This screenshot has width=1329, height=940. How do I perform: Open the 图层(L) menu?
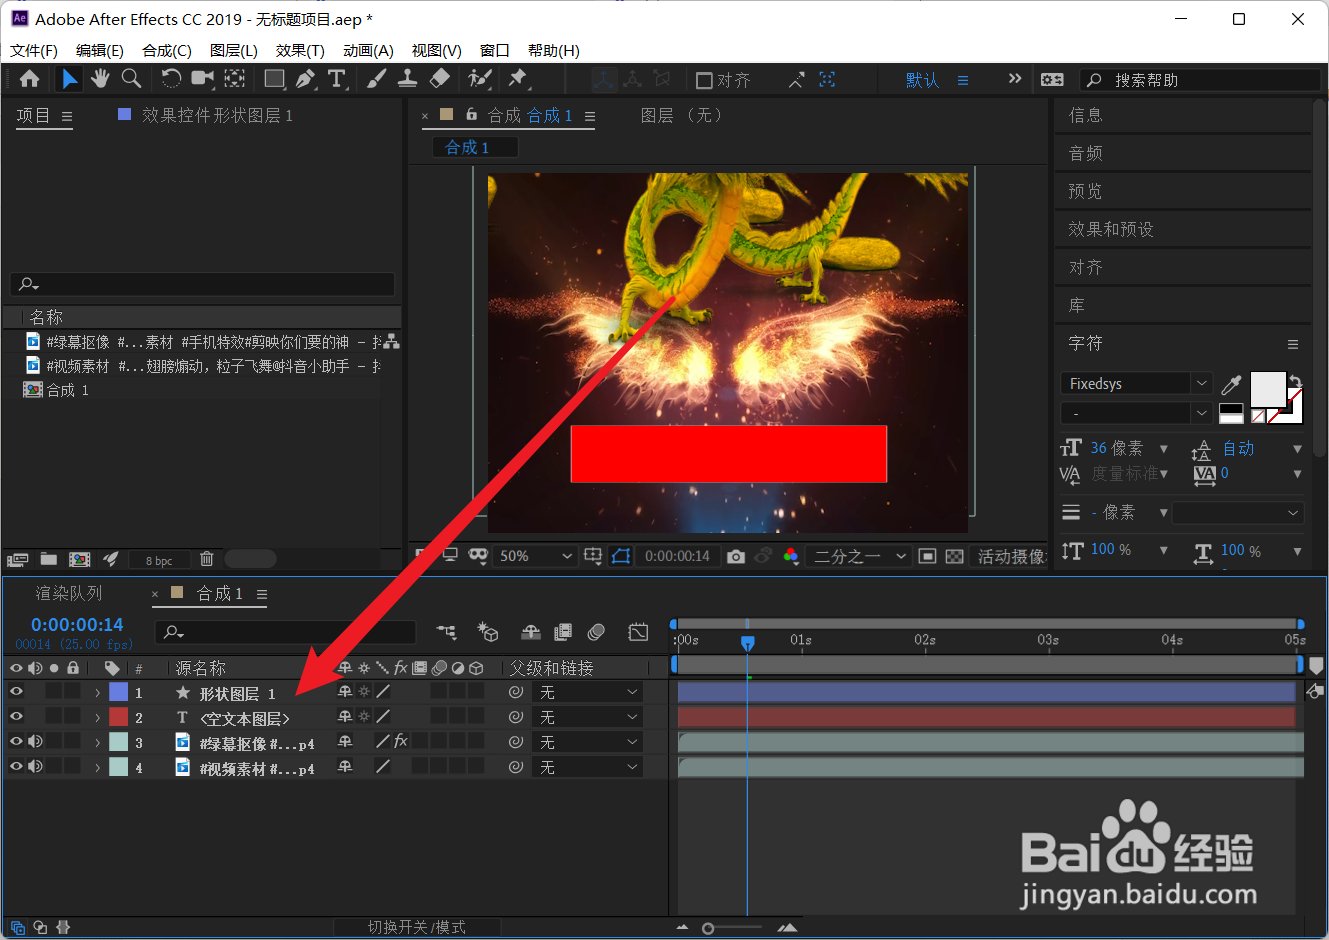[x=233, y=50]
